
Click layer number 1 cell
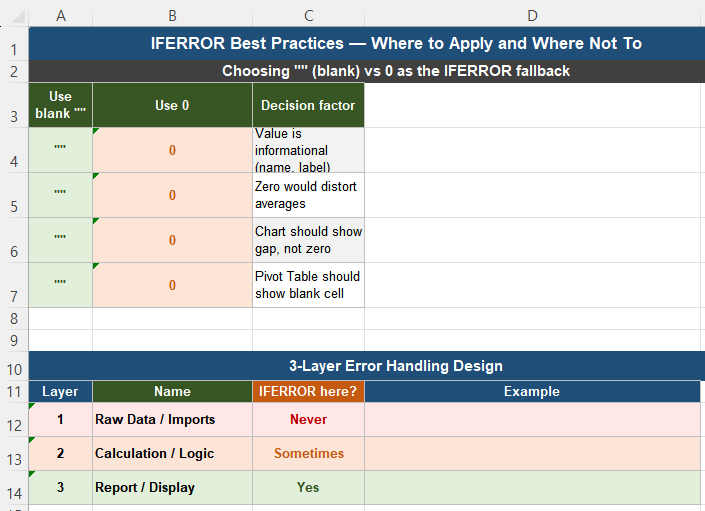click(61, 419)
